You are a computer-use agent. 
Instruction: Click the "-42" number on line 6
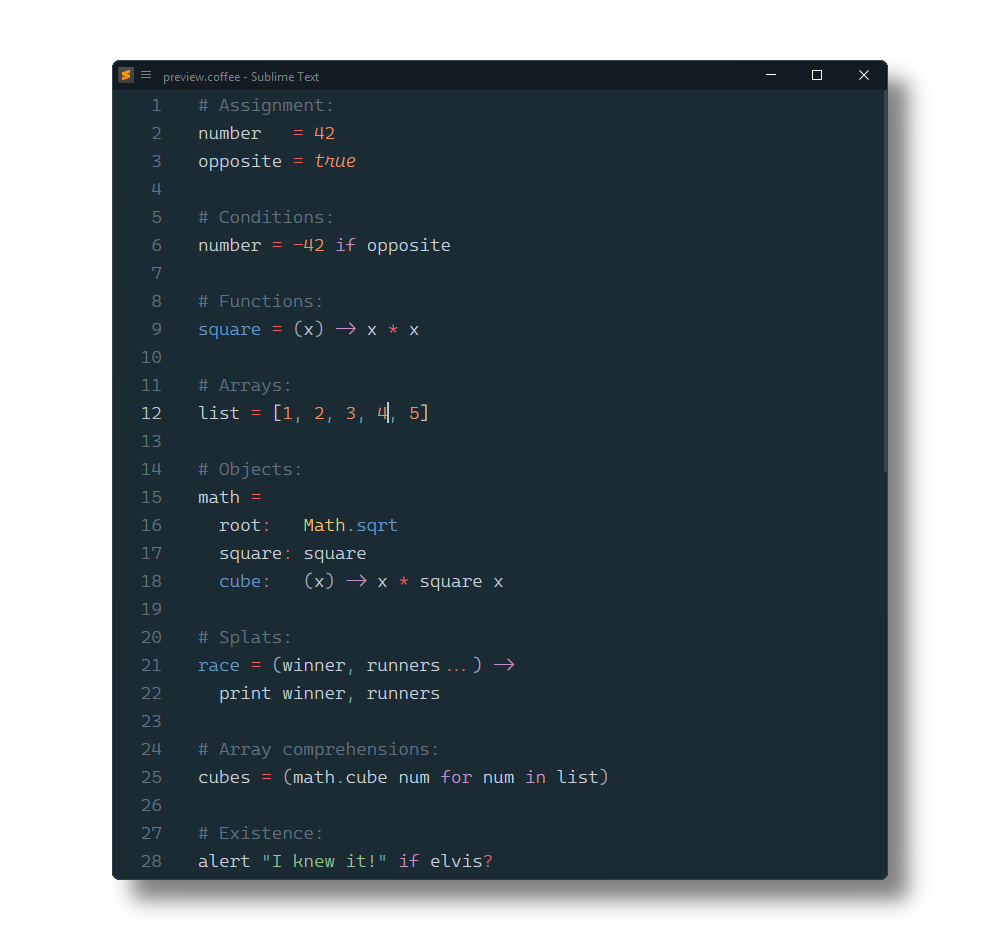309,245
